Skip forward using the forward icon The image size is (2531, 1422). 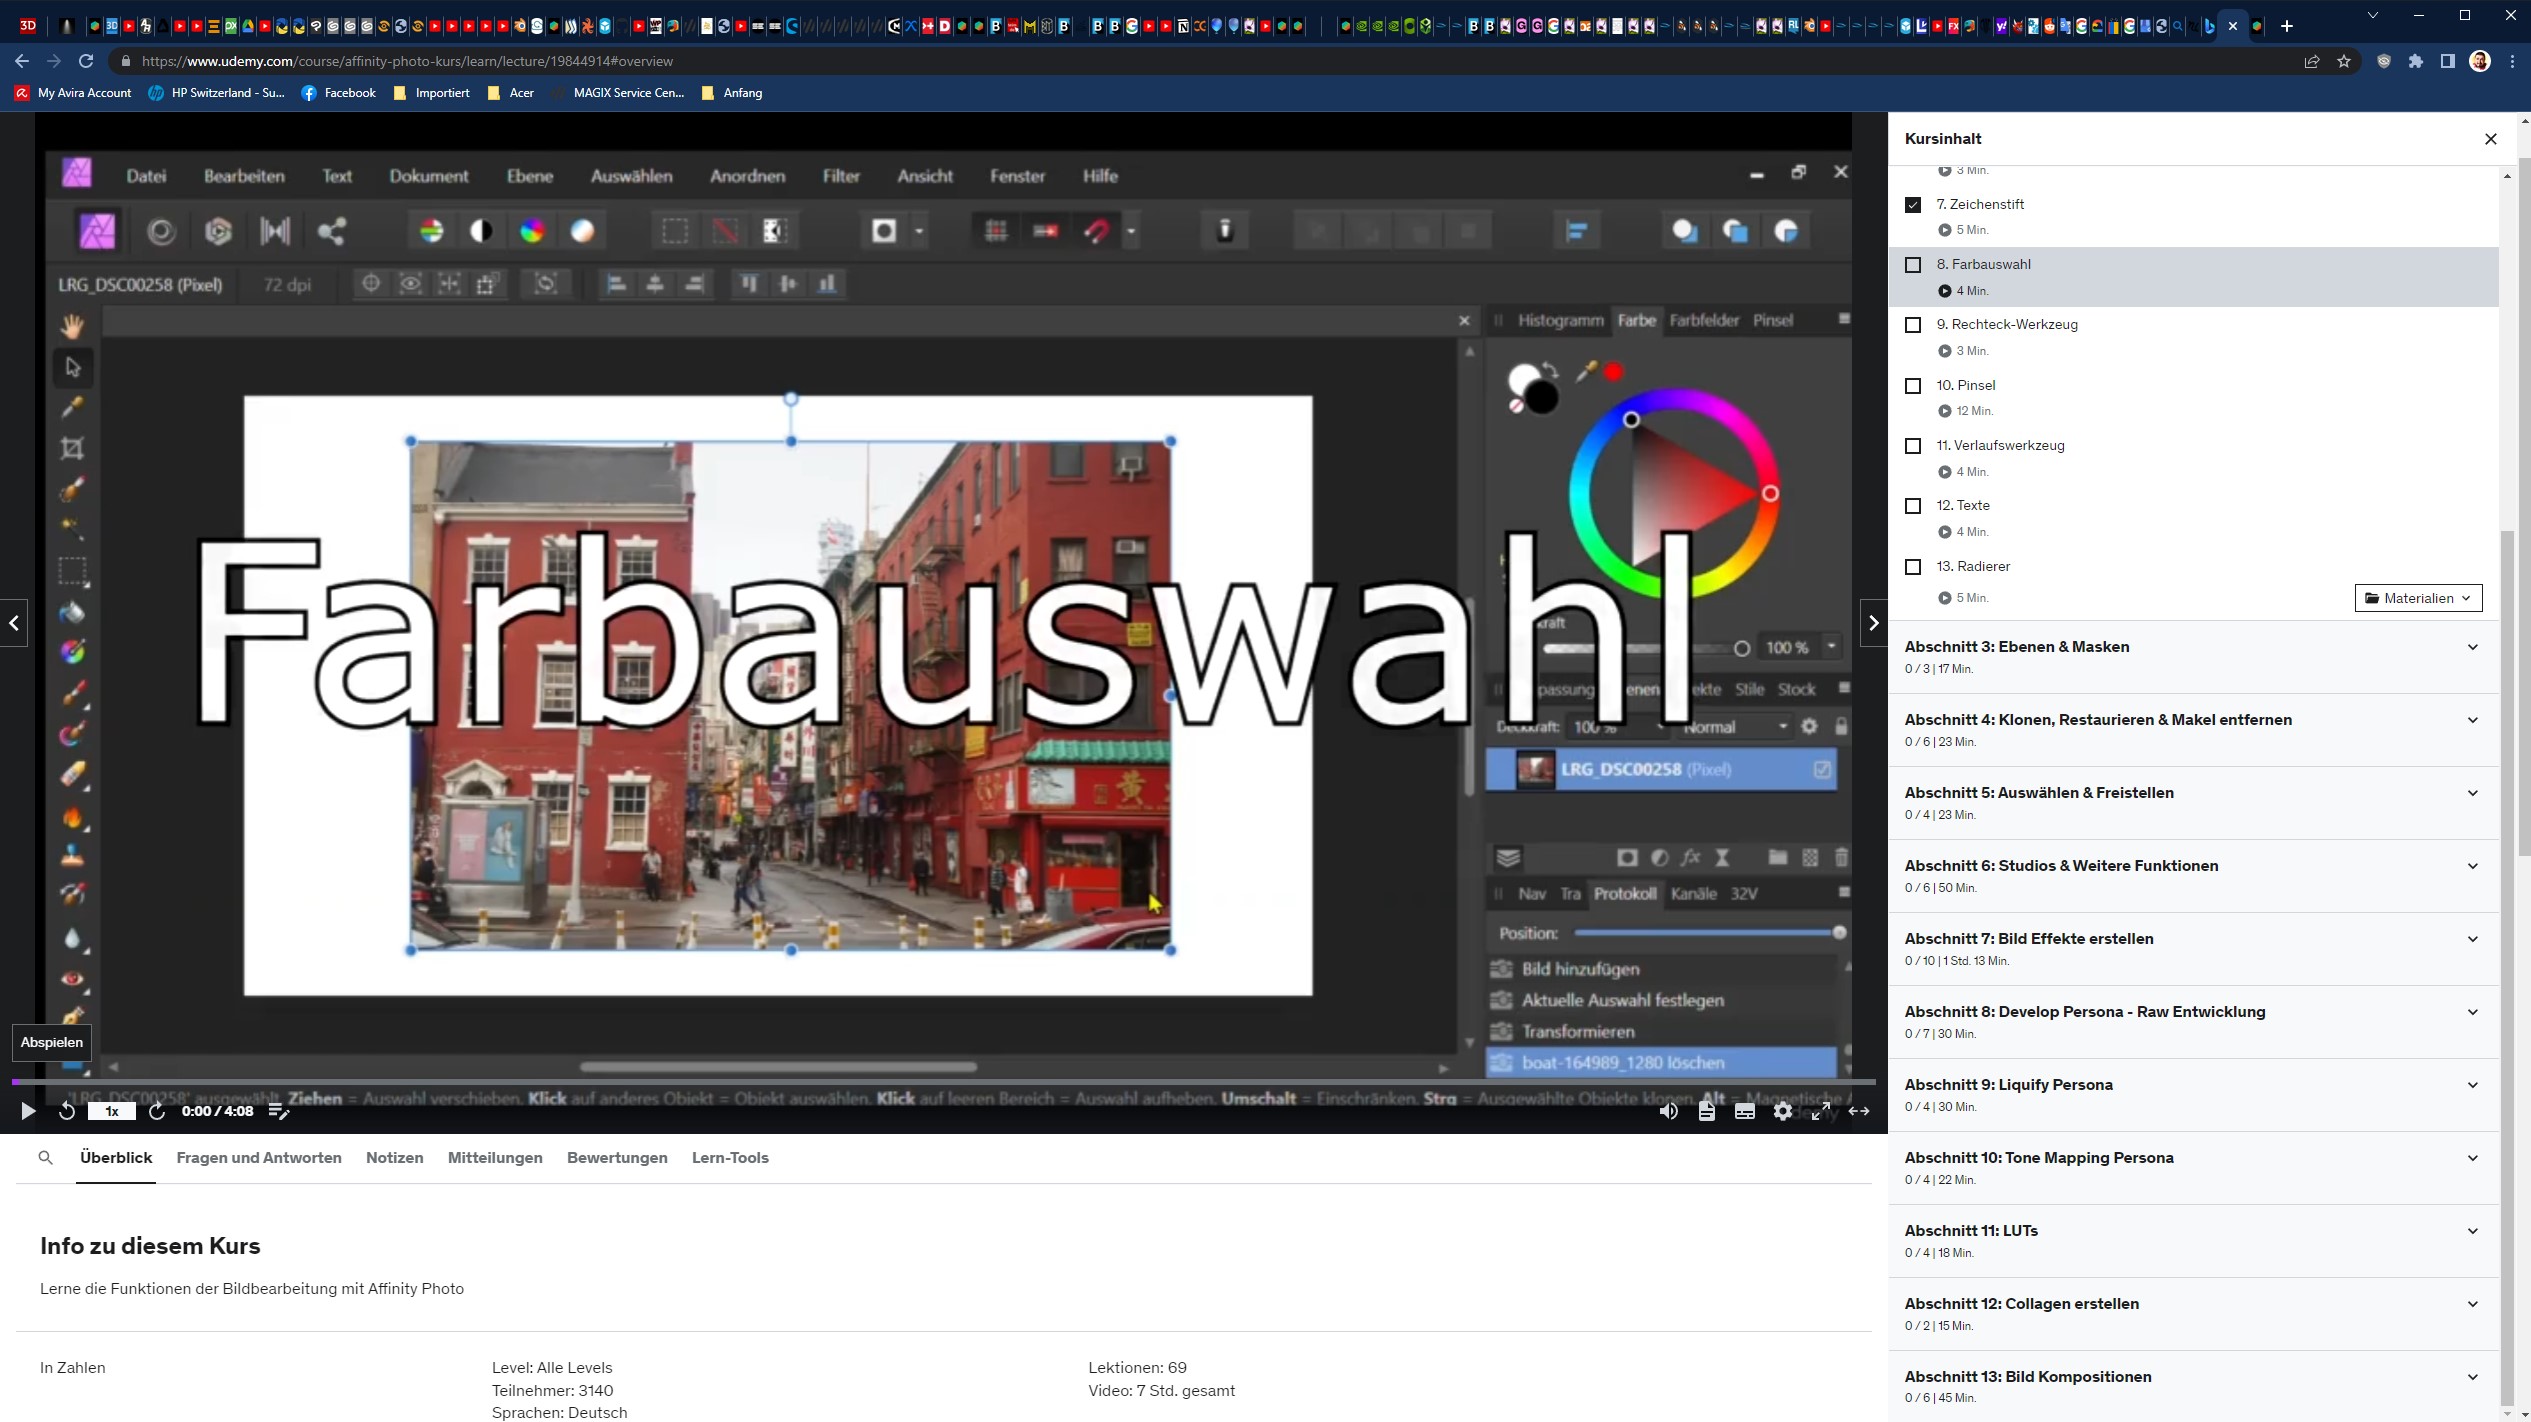(157, 1111)
